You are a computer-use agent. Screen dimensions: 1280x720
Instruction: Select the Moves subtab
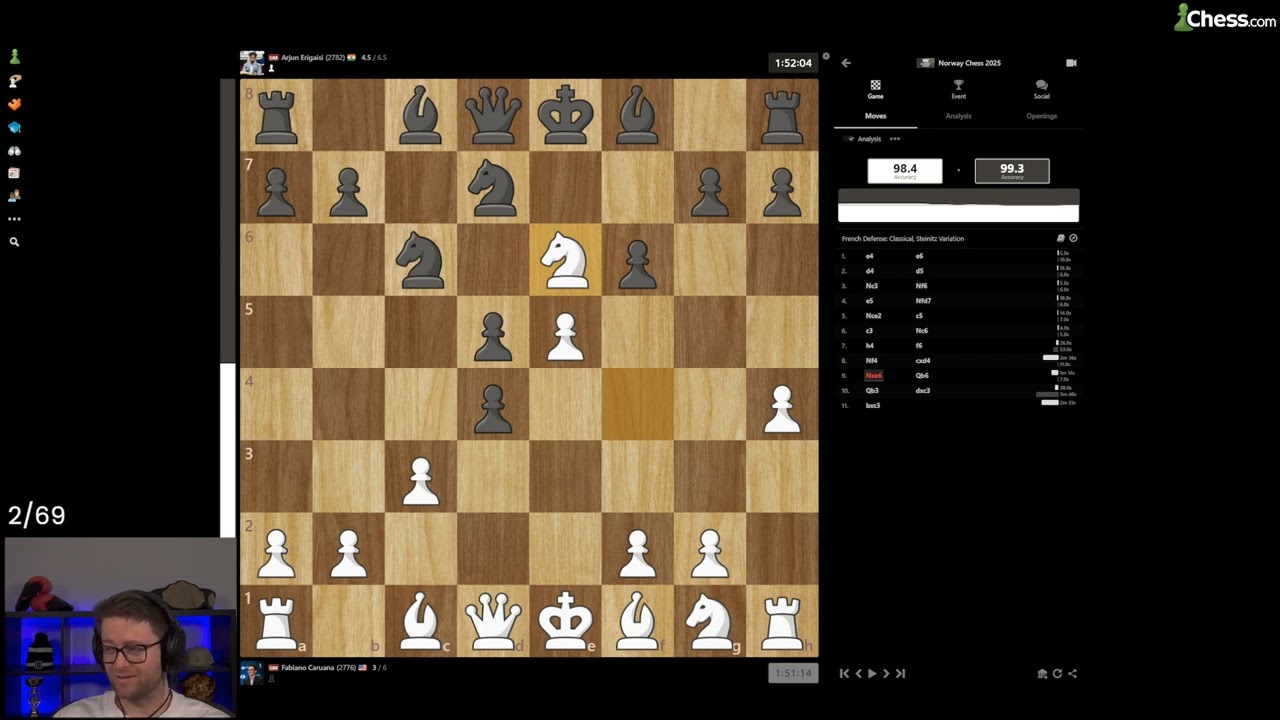pyautogui.click(x=875, y=116)
